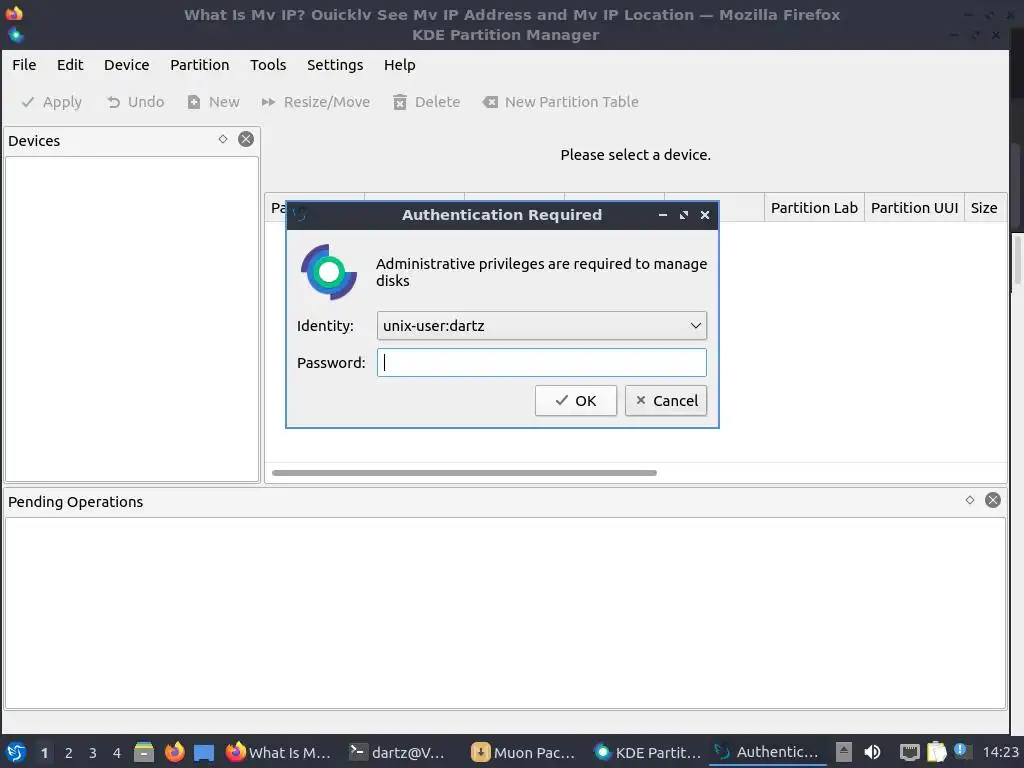The width and height of the screenshot is (1024, 768).
Task: Expand the Identity dropdown
Action: click(x=541, y=325)
